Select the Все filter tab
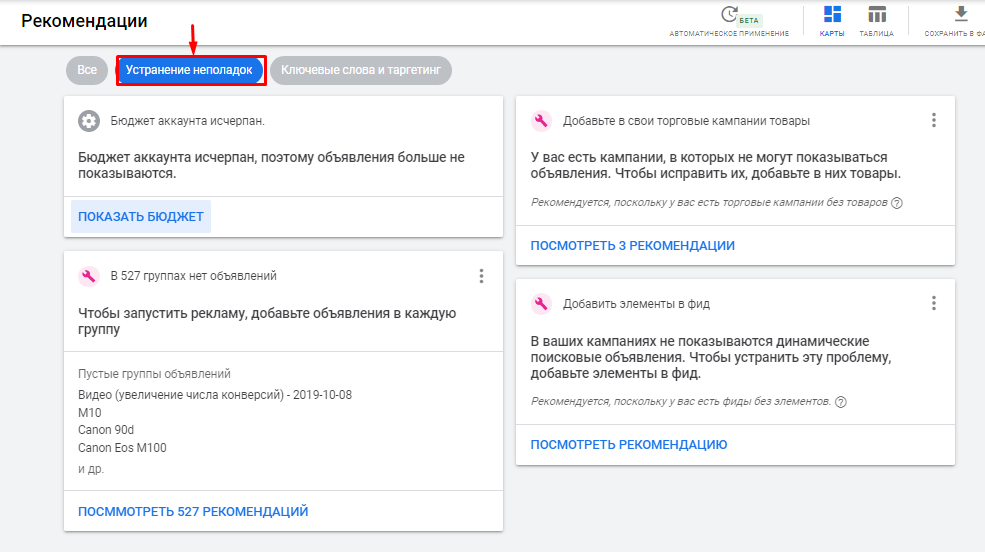The image size is (985, 552). pos(87,70)
